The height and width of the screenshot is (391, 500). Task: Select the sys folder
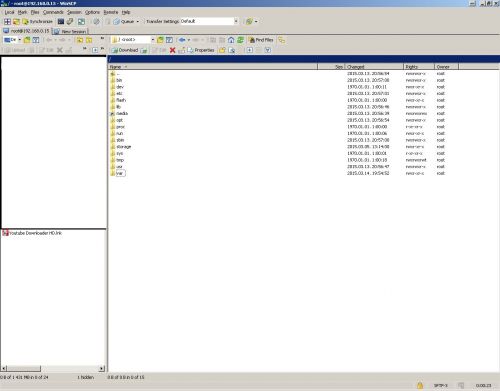point(119,154)
